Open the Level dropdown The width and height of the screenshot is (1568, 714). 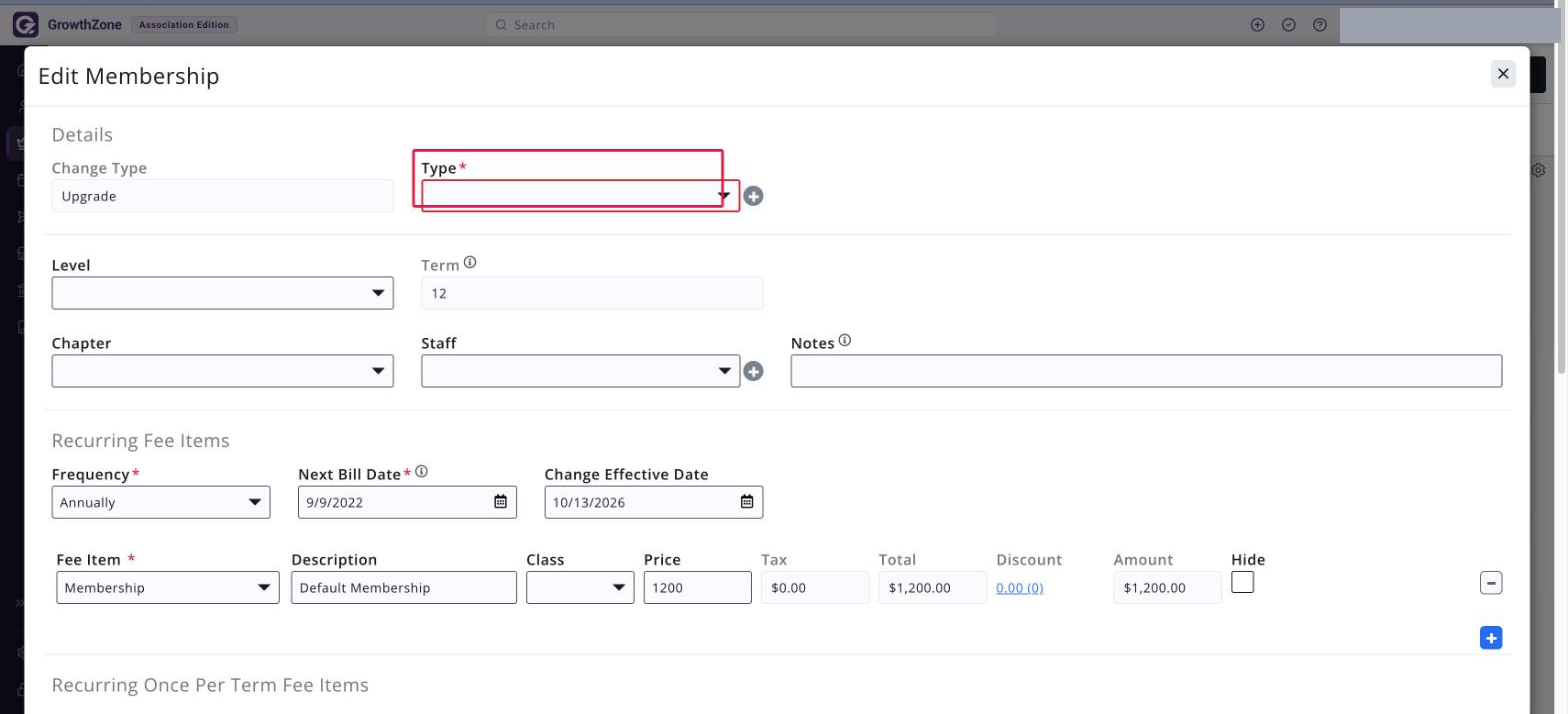point(222,293)
